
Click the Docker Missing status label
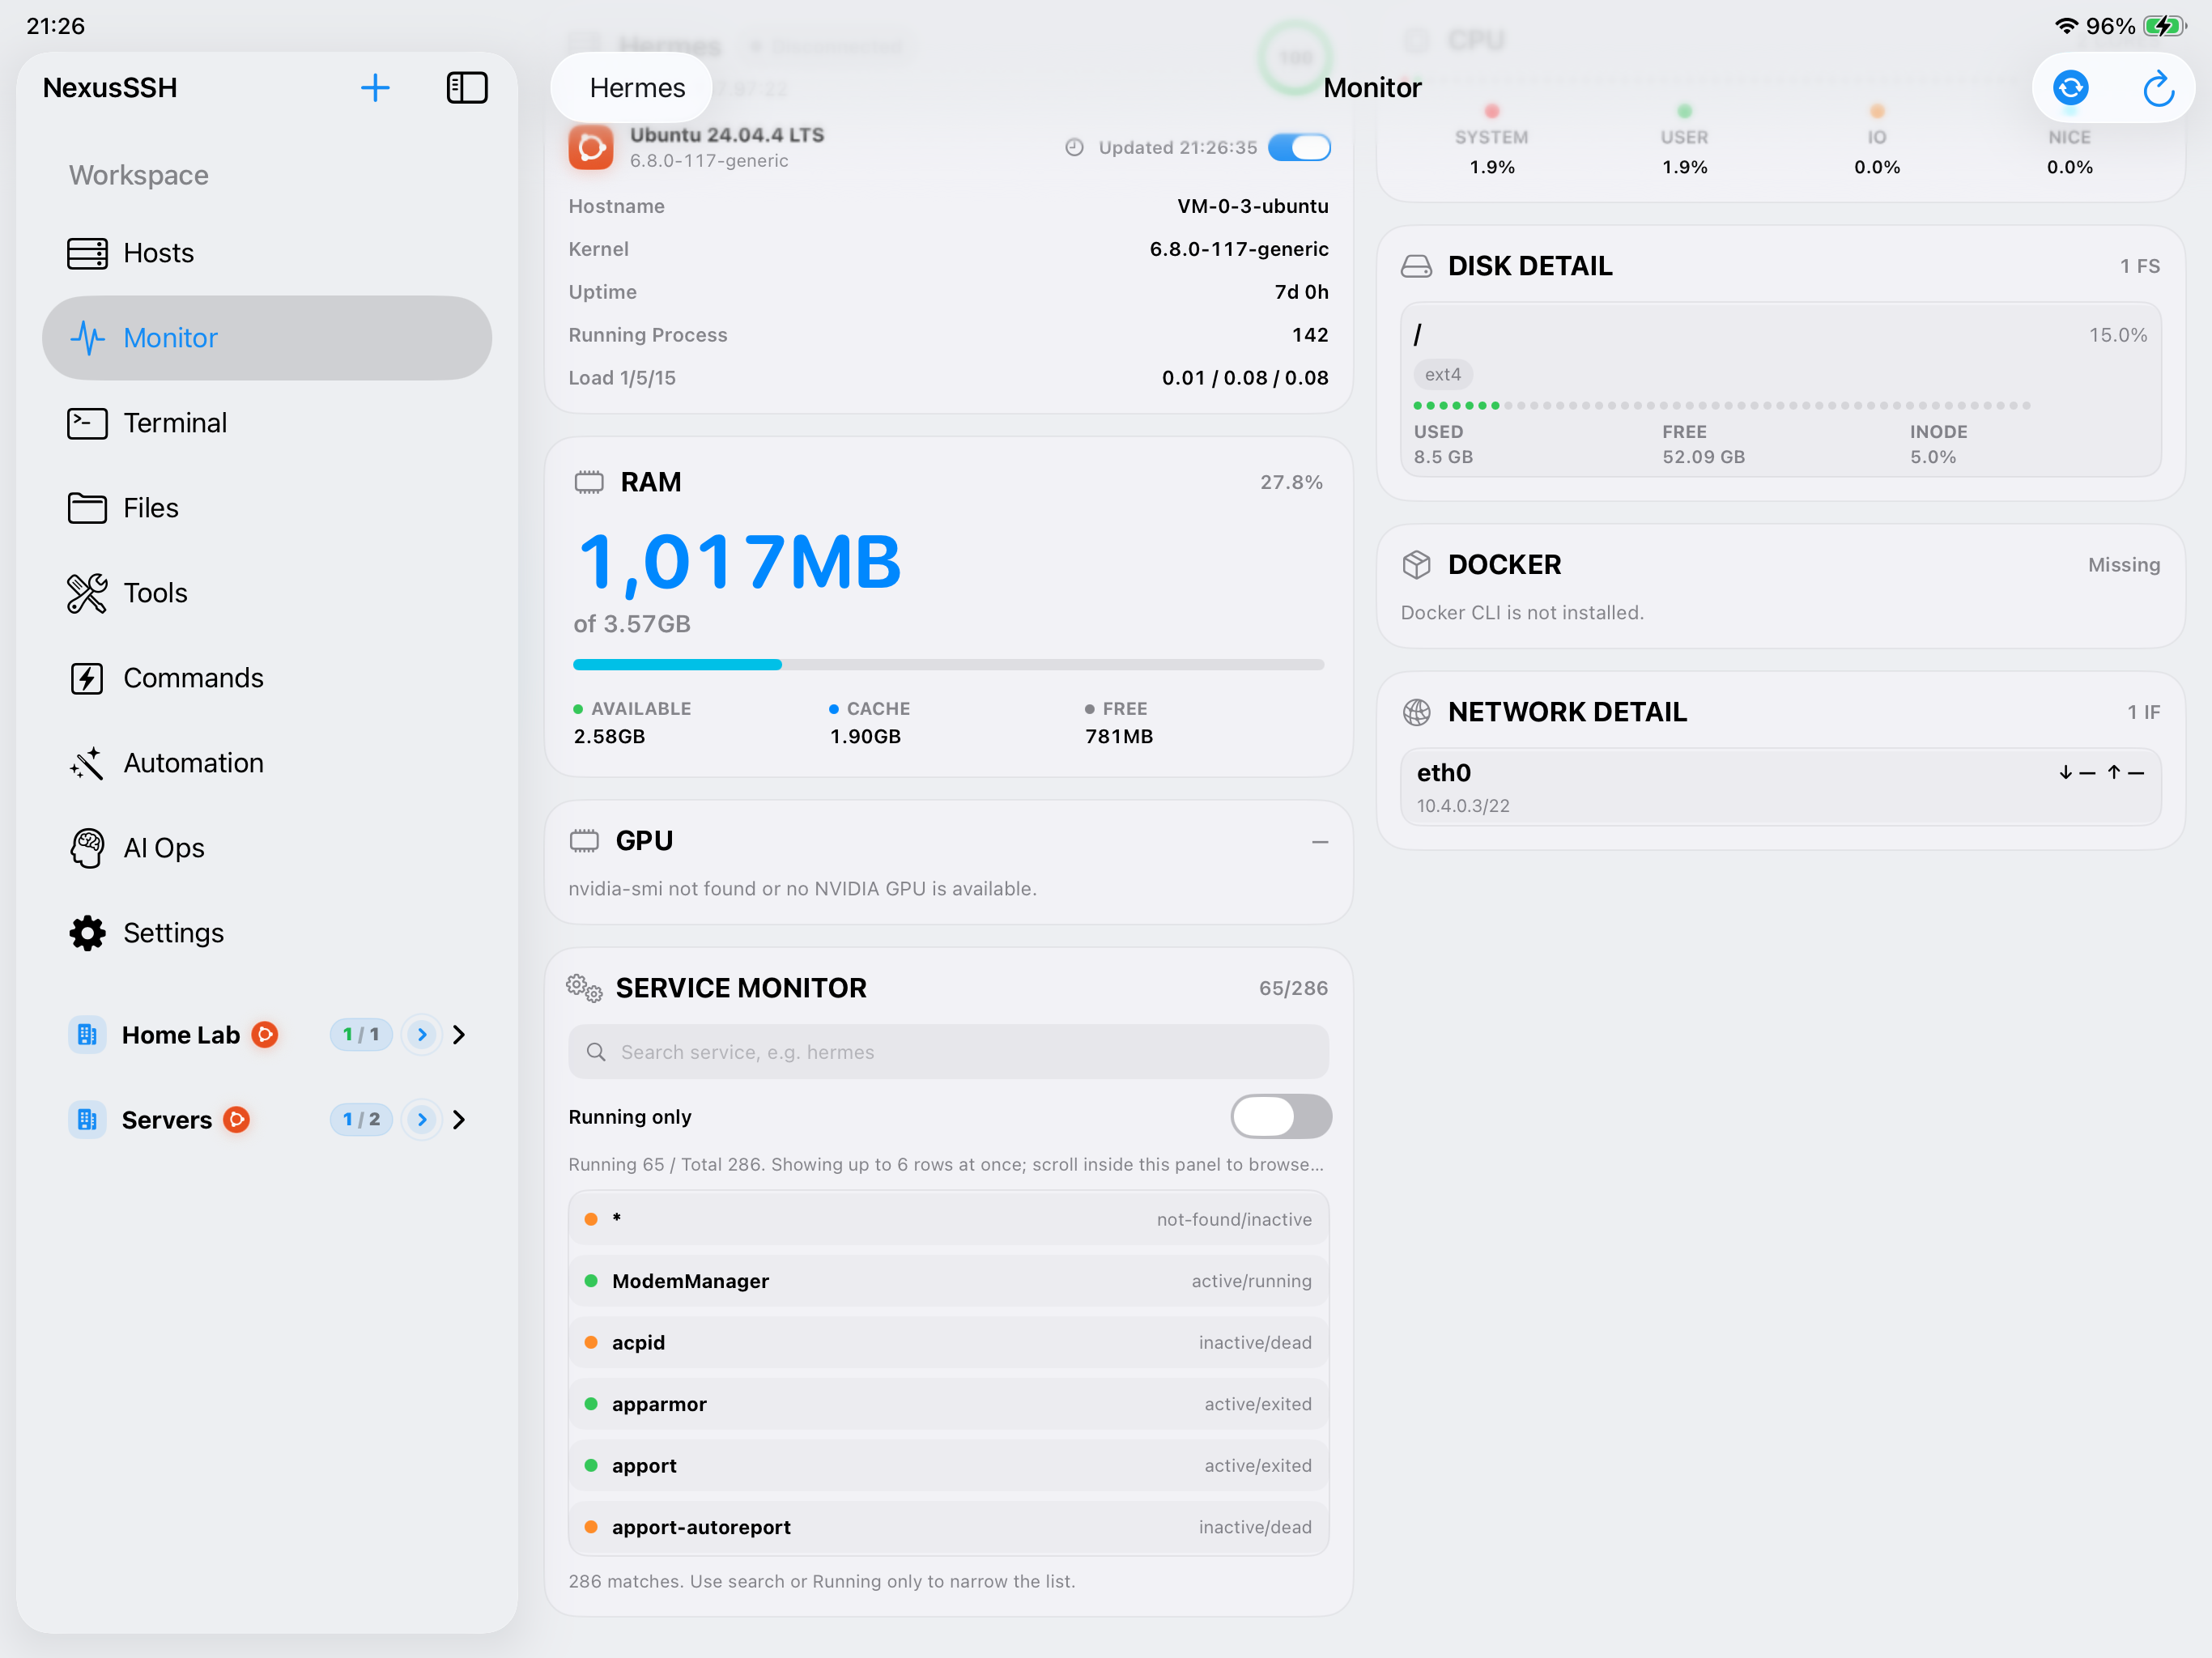(2124, 565)
